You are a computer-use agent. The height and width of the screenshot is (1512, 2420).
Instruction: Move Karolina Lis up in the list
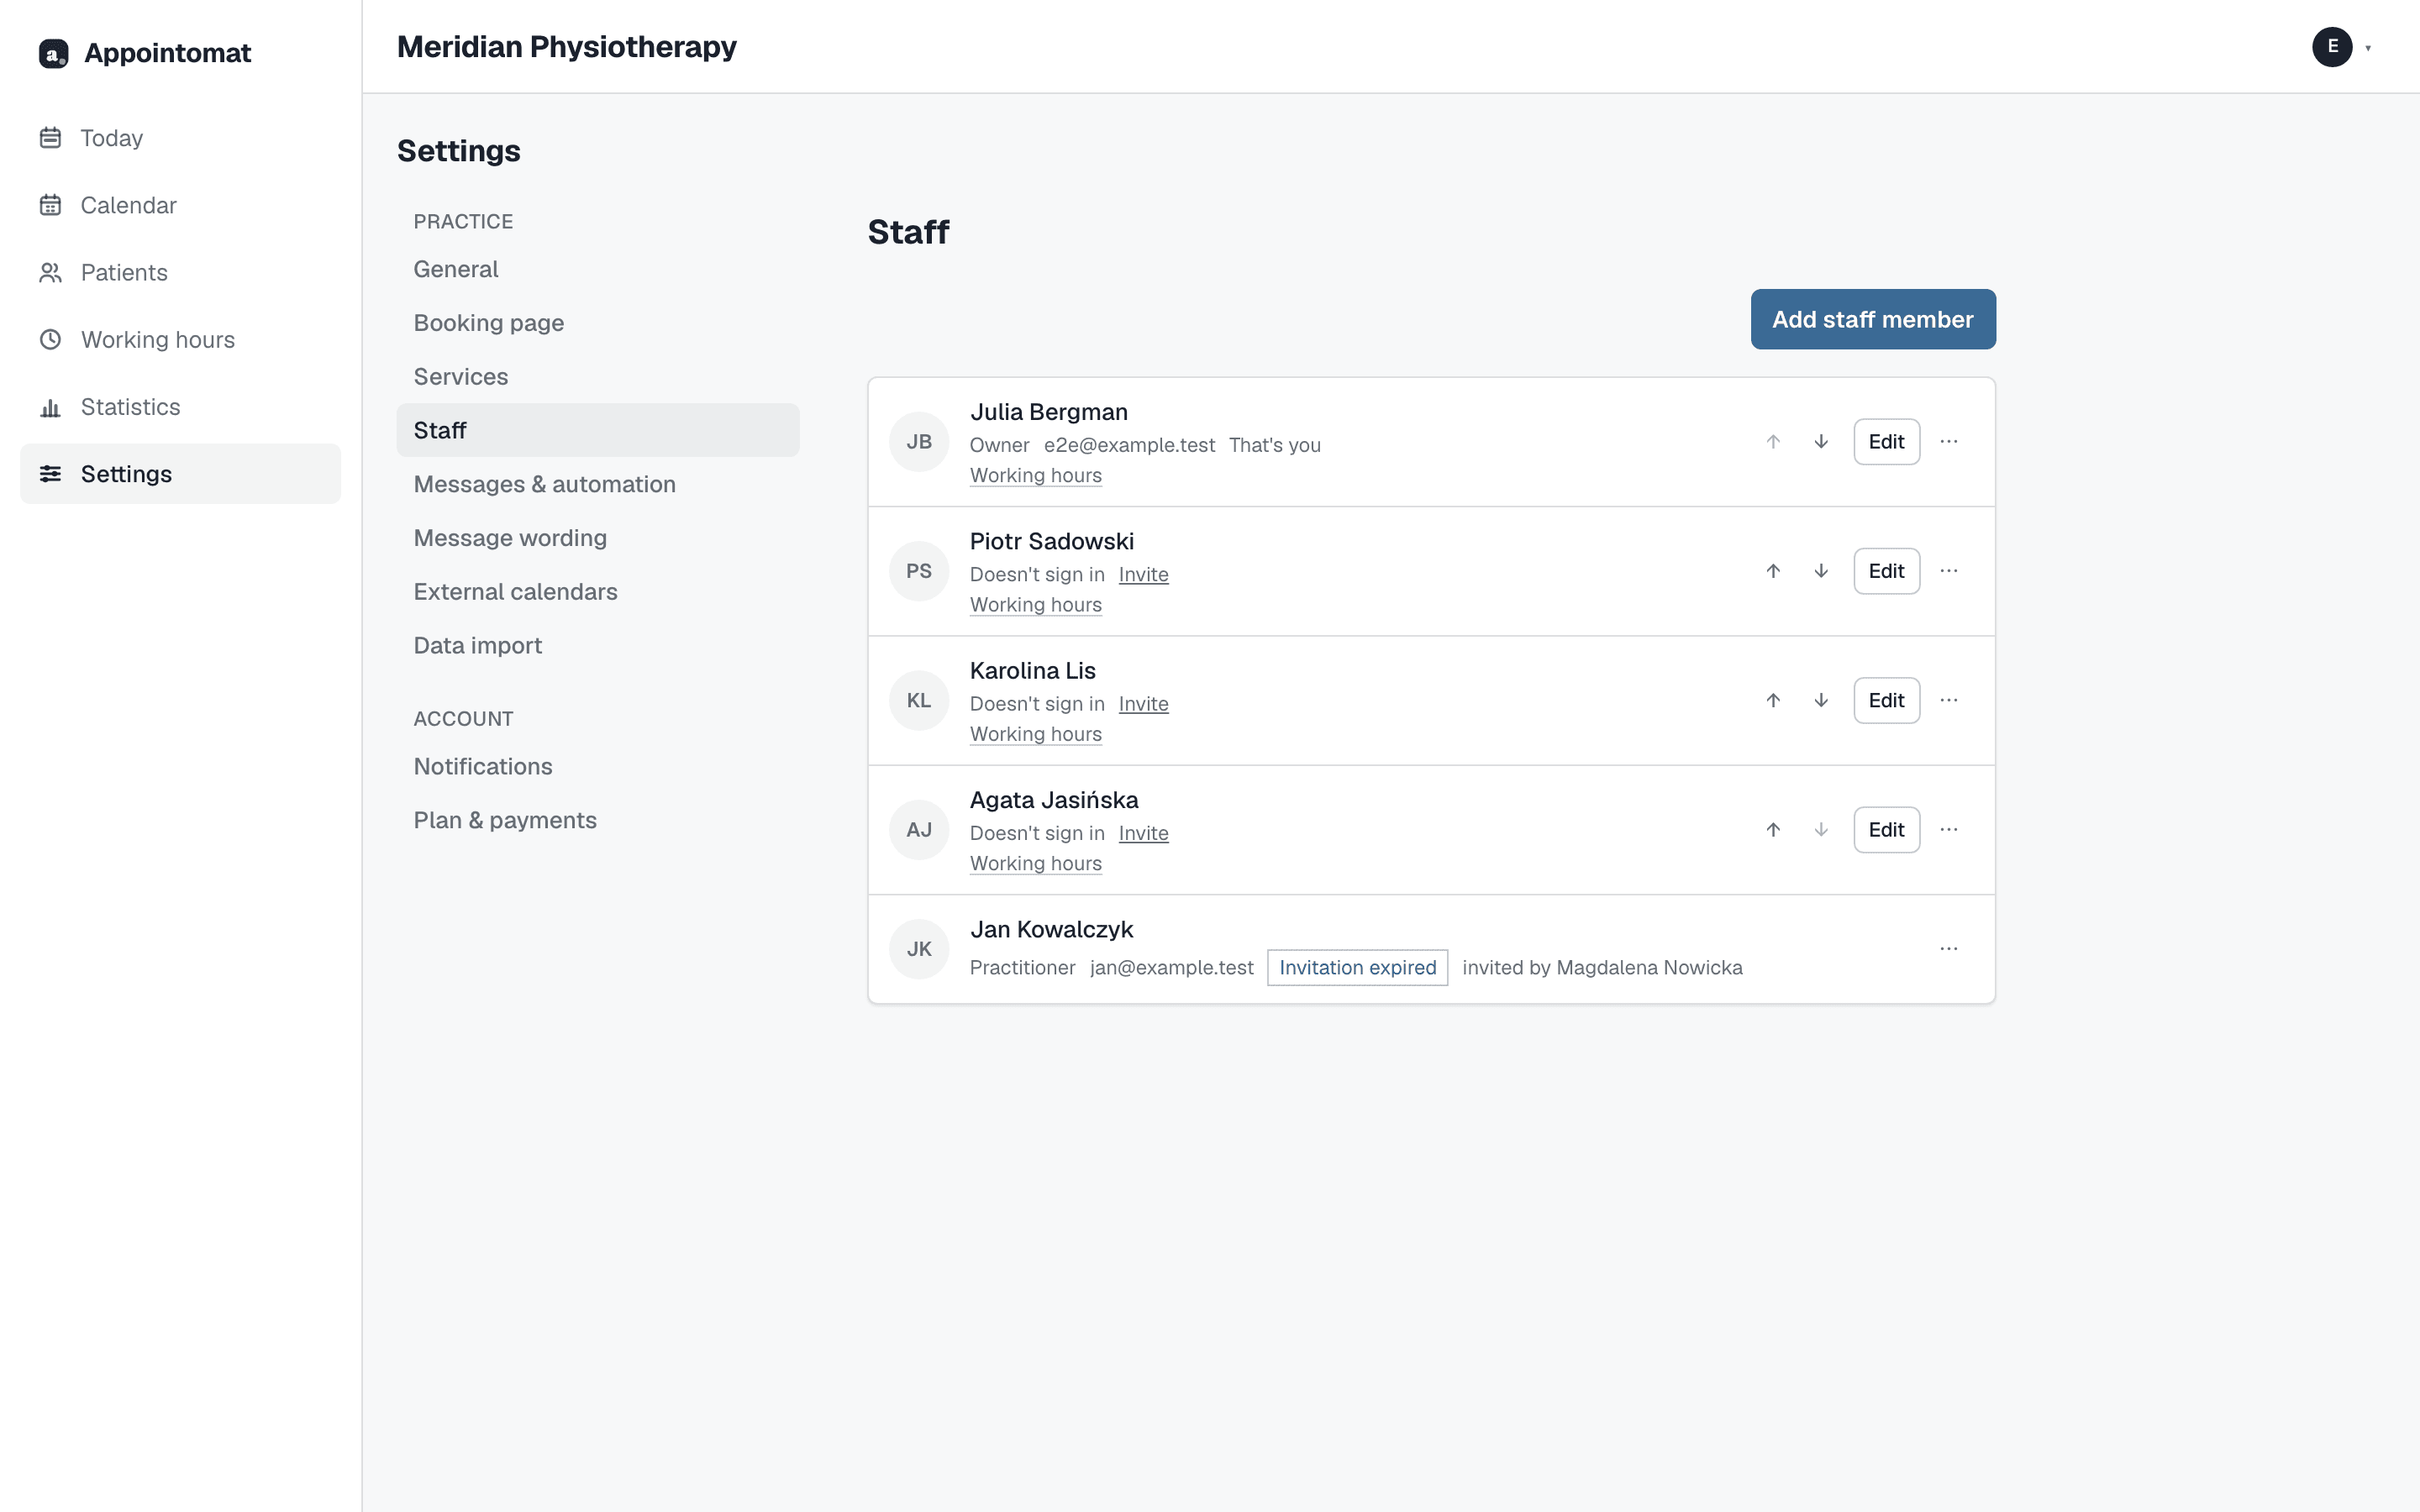[x=1773, y=700]
